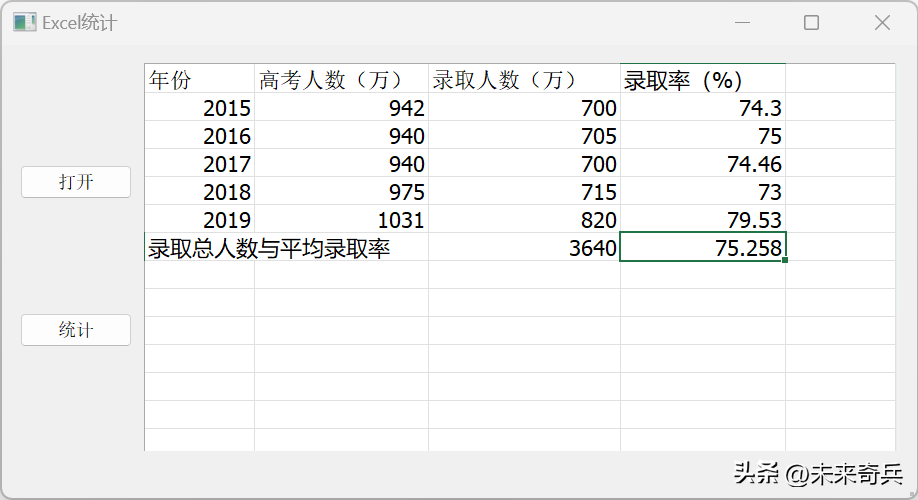
Task: Click the 79.53 rate cell
Action: click(703, 219)
